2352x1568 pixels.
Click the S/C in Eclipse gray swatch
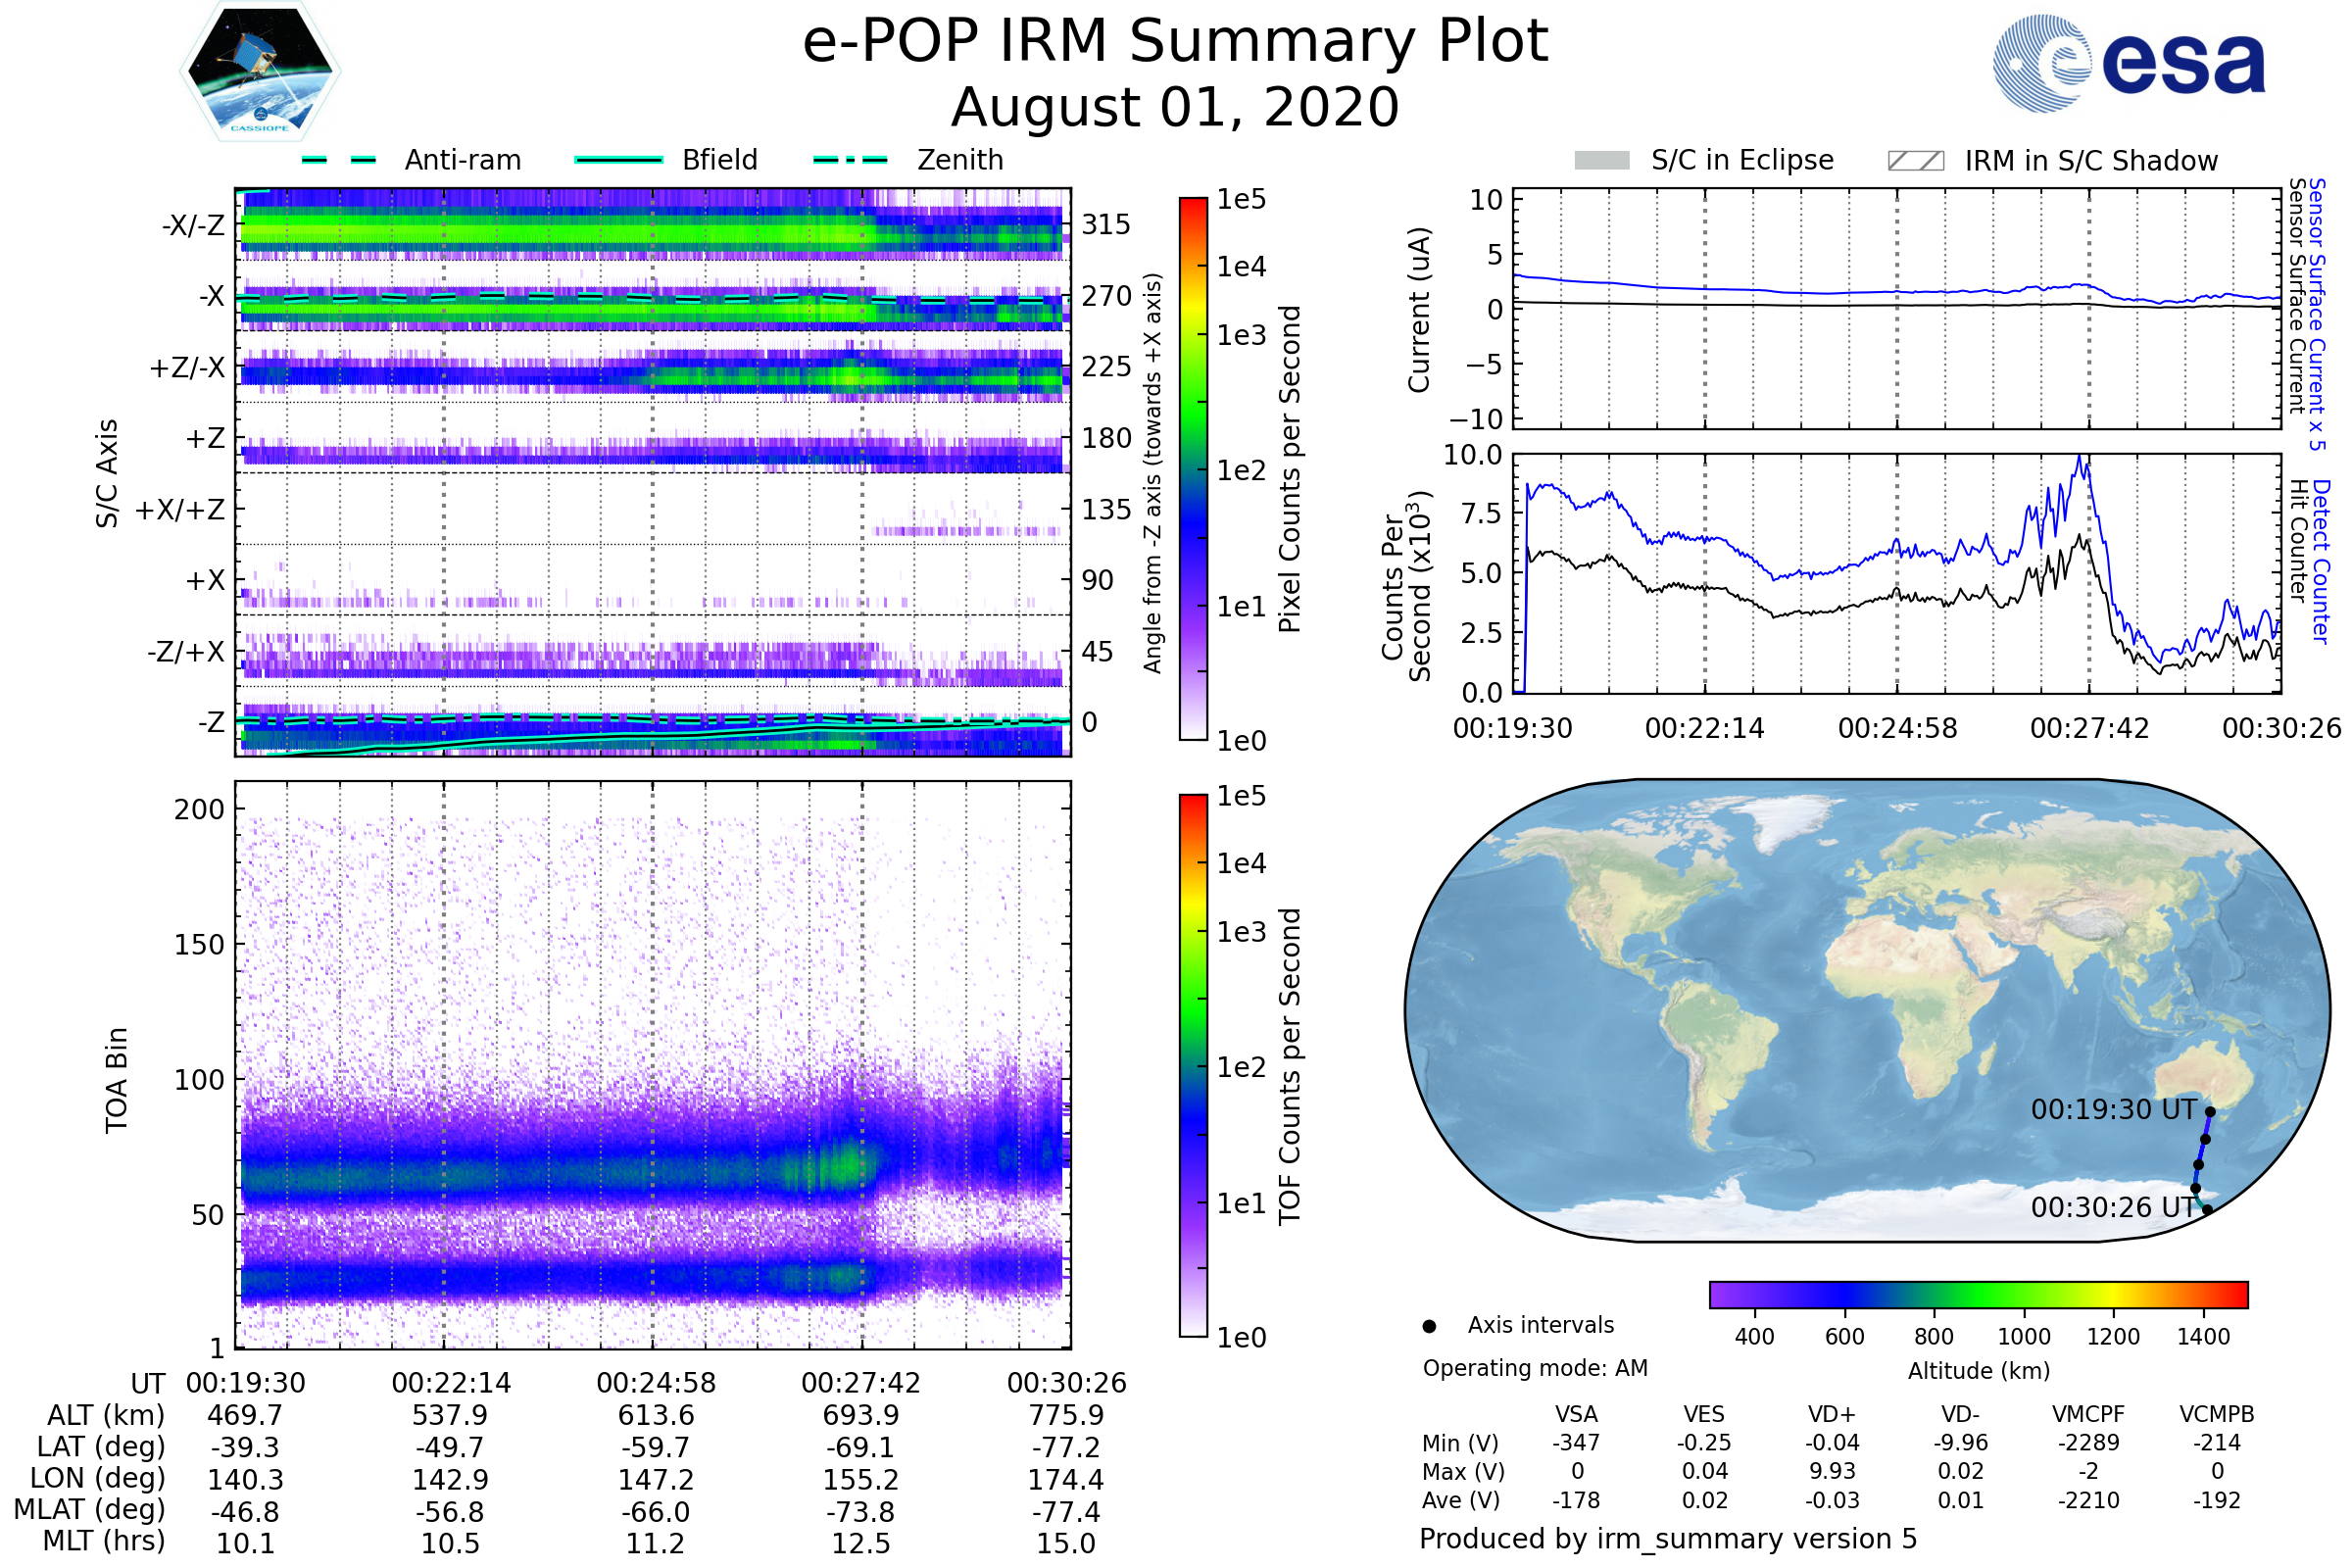[1602, 161]
